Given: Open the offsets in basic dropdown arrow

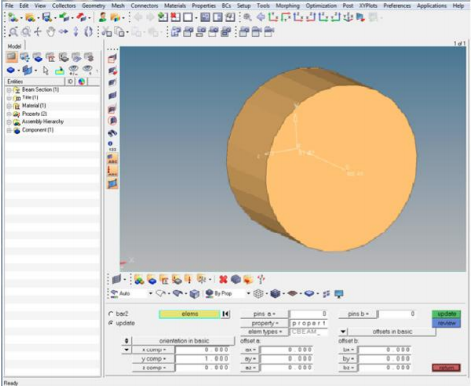Looking at the screenshot, I should pos(343,332).
